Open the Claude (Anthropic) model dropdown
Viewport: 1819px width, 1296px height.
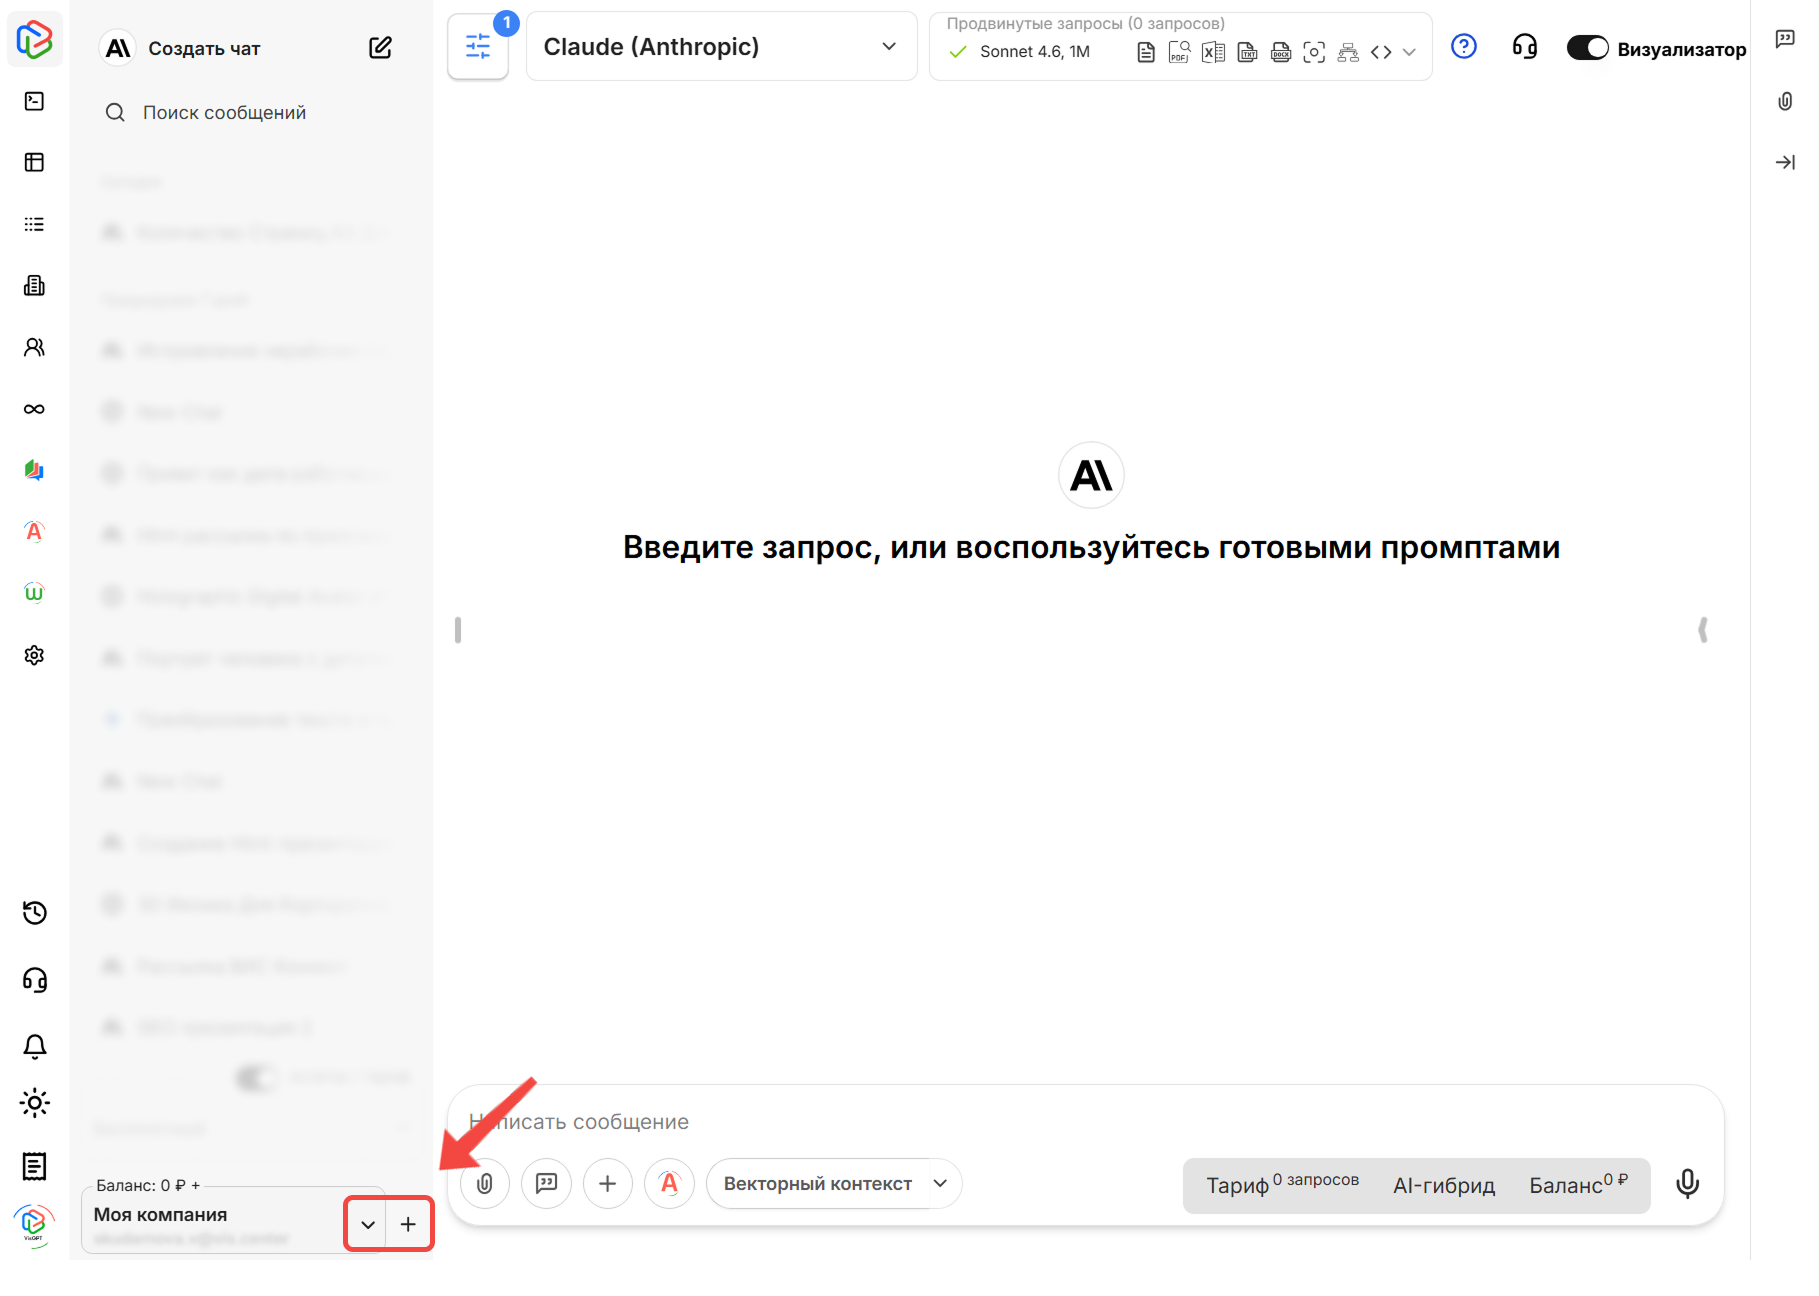click(721, 47)
